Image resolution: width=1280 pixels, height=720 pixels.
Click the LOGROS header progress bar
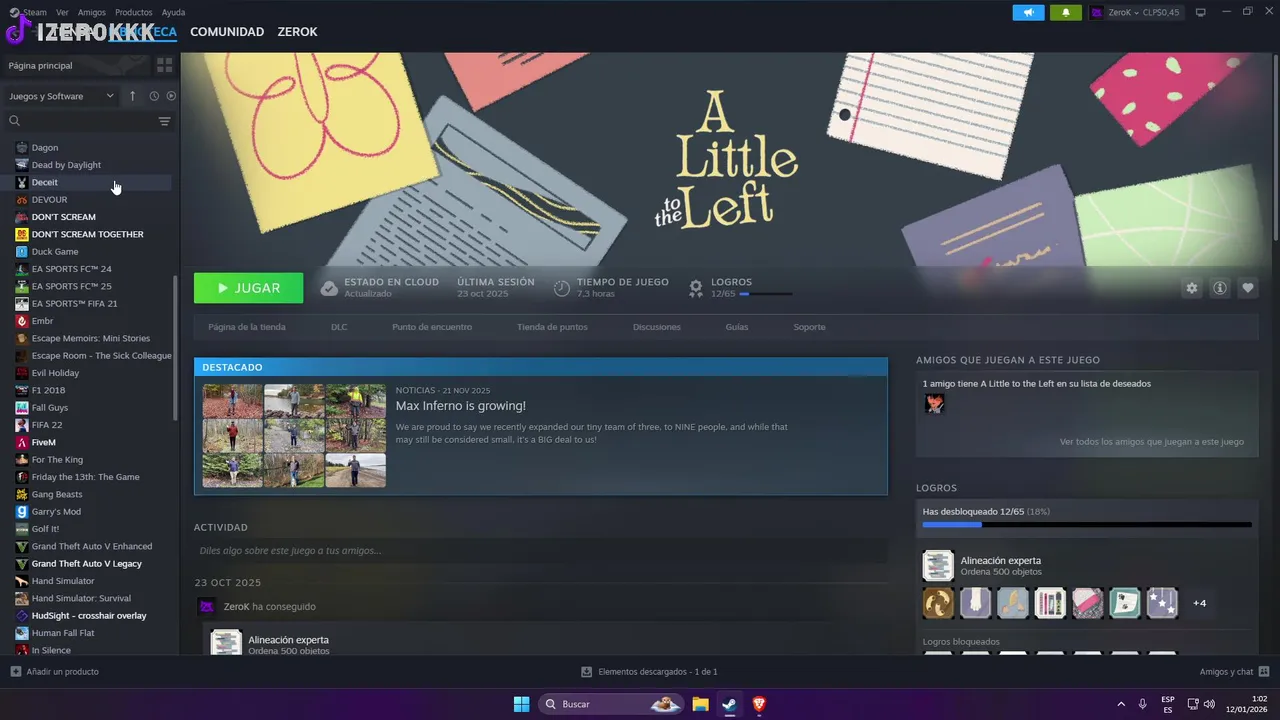(x=766, y=294)
